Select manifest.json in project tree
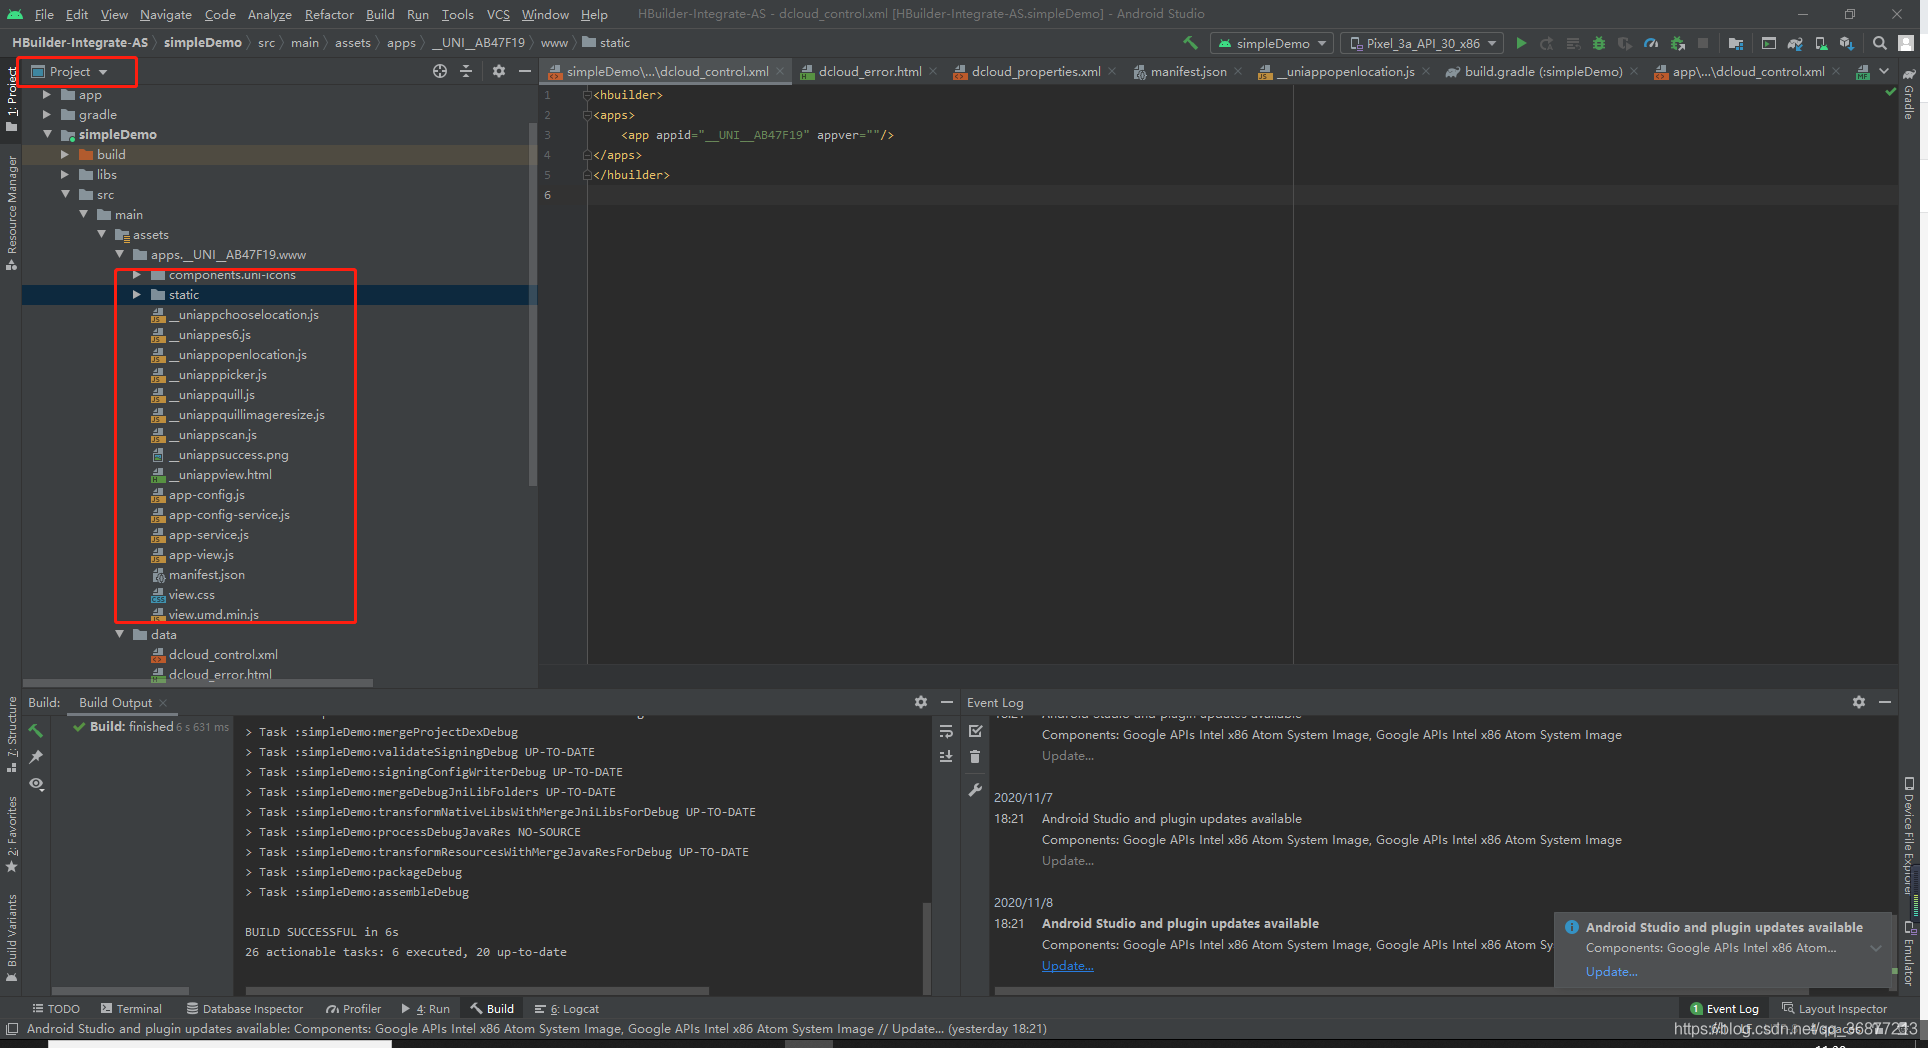 (206, 575)
